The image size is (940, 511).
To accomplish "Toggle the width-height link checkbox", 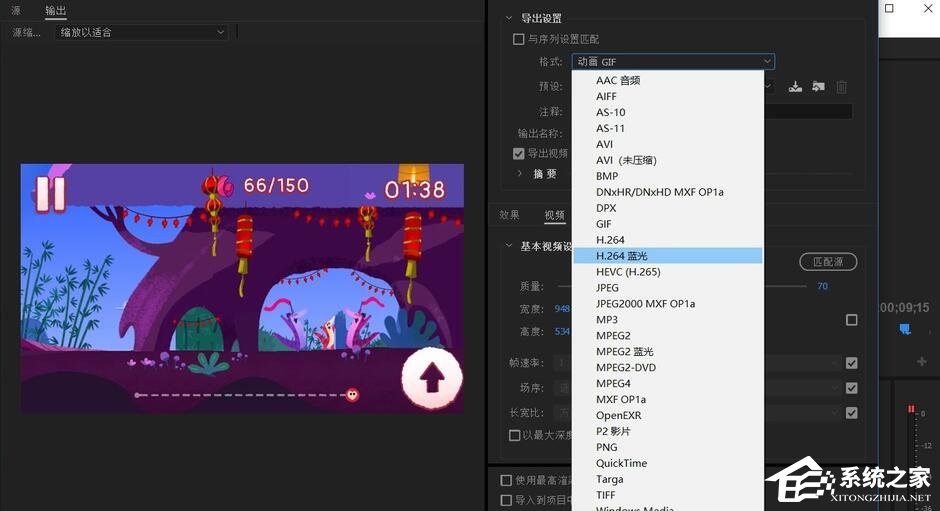I will pyautogui.click(x=851, y=320).
